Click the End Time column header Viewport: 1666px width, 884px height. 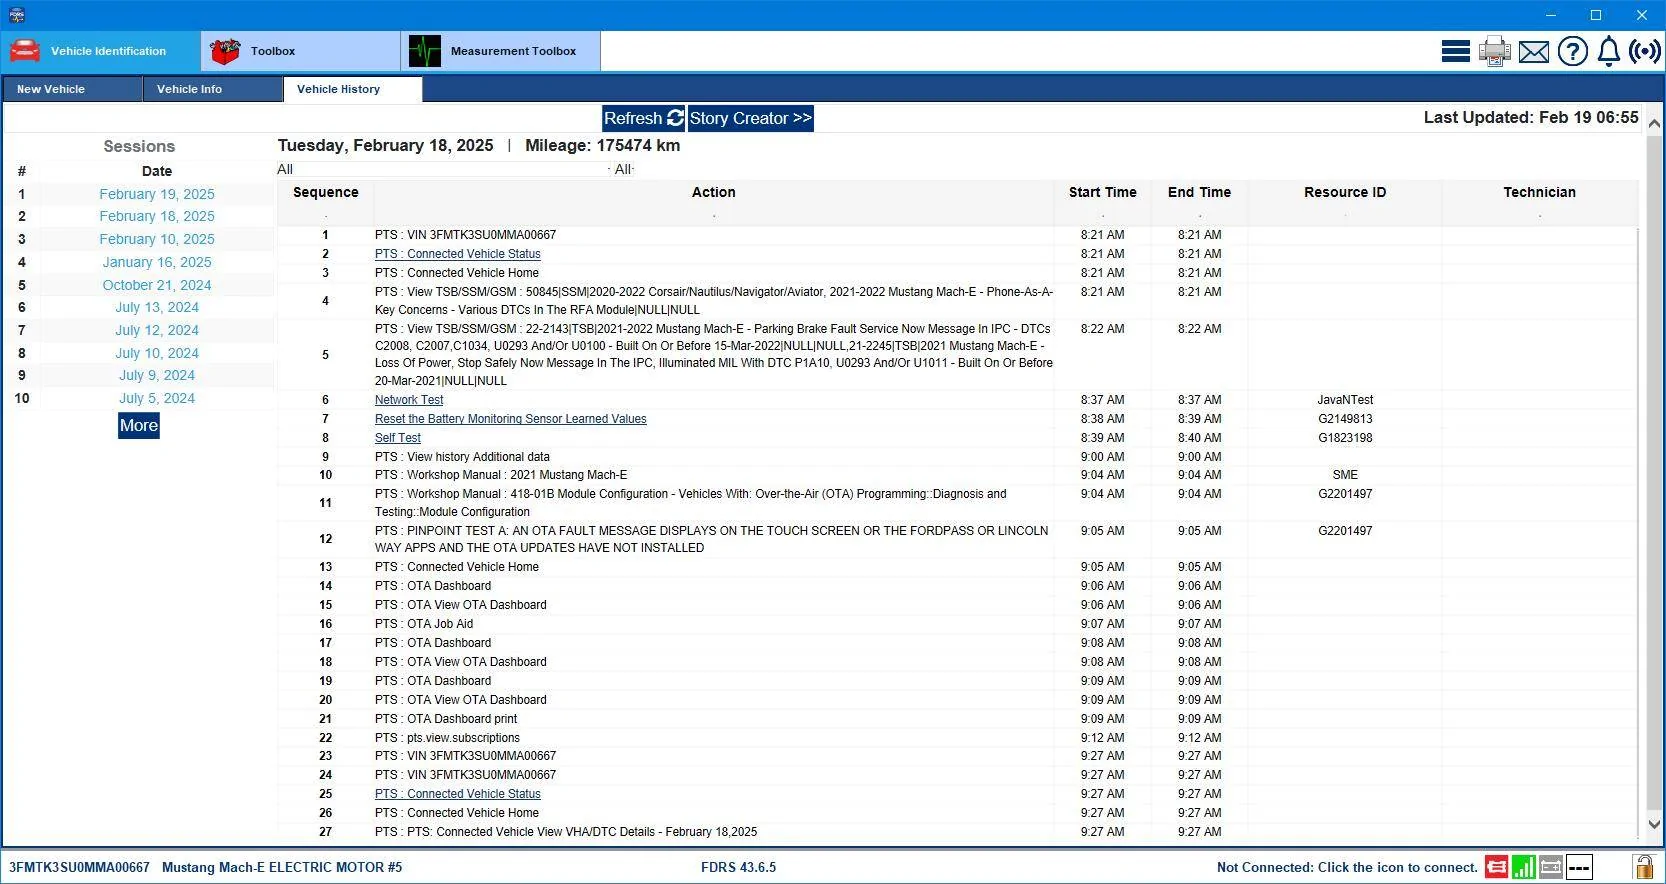(x=1200, y=192)
